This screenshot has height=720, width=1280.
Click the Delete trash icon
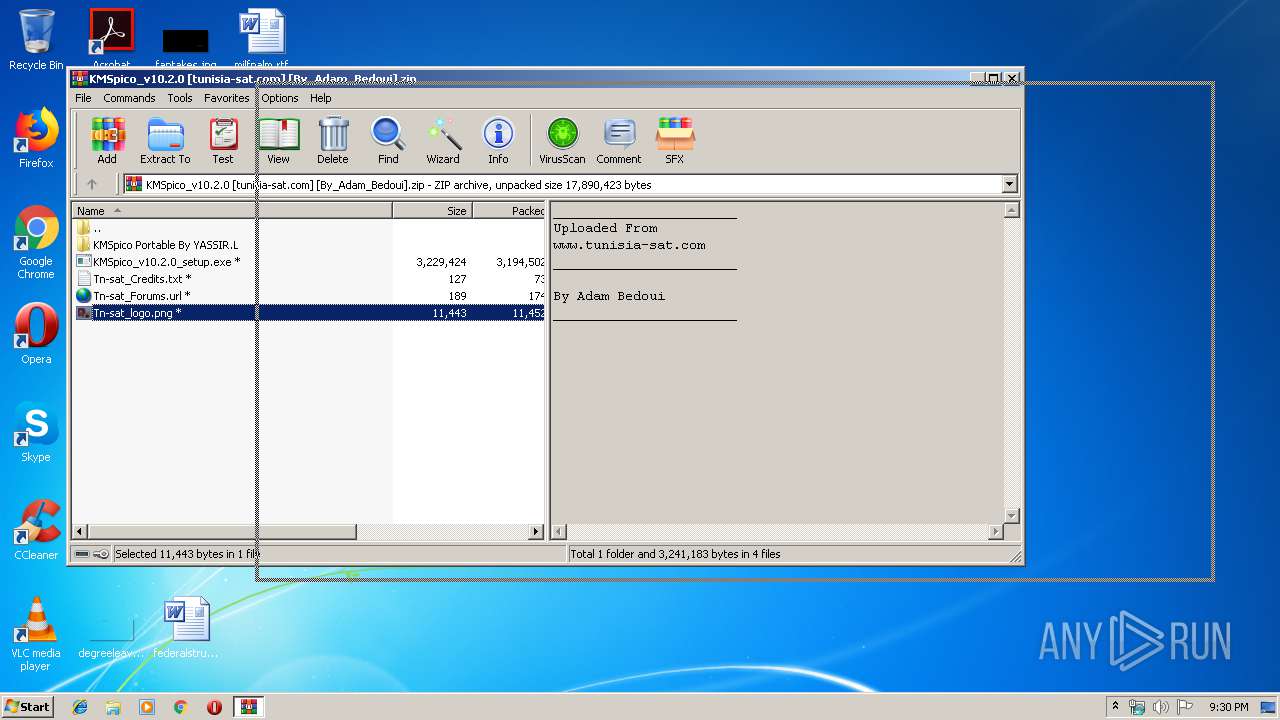(x=333, y=140)
